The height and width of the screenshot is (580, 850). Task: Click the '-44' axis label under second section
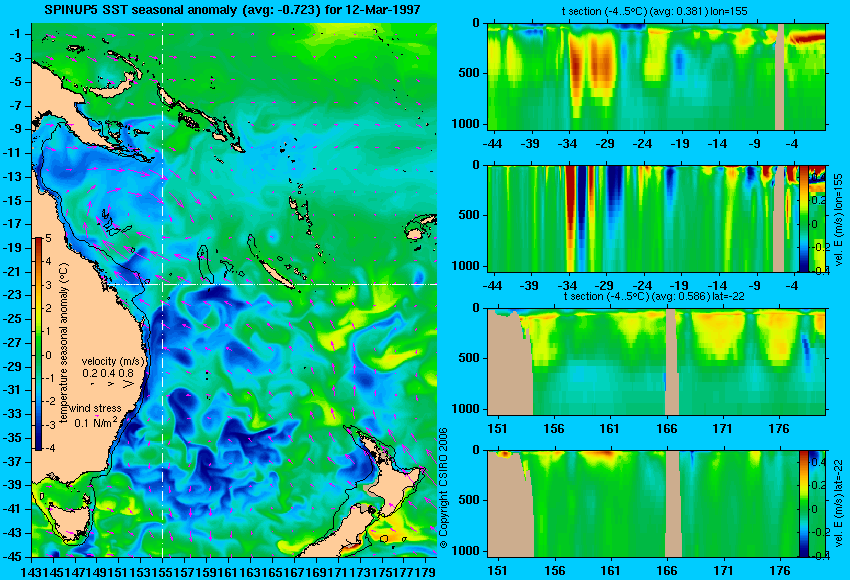(492, 286)
